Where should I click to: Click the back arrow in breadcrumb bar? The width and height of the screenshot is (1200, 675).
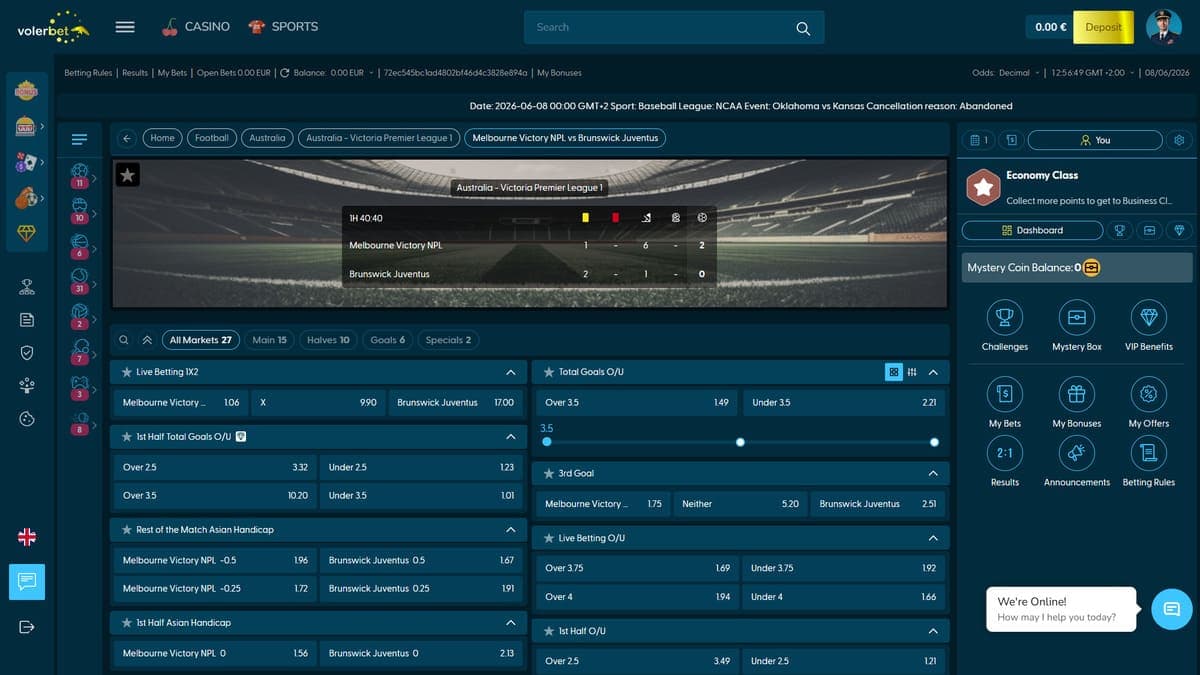click(x=127, y=138)
